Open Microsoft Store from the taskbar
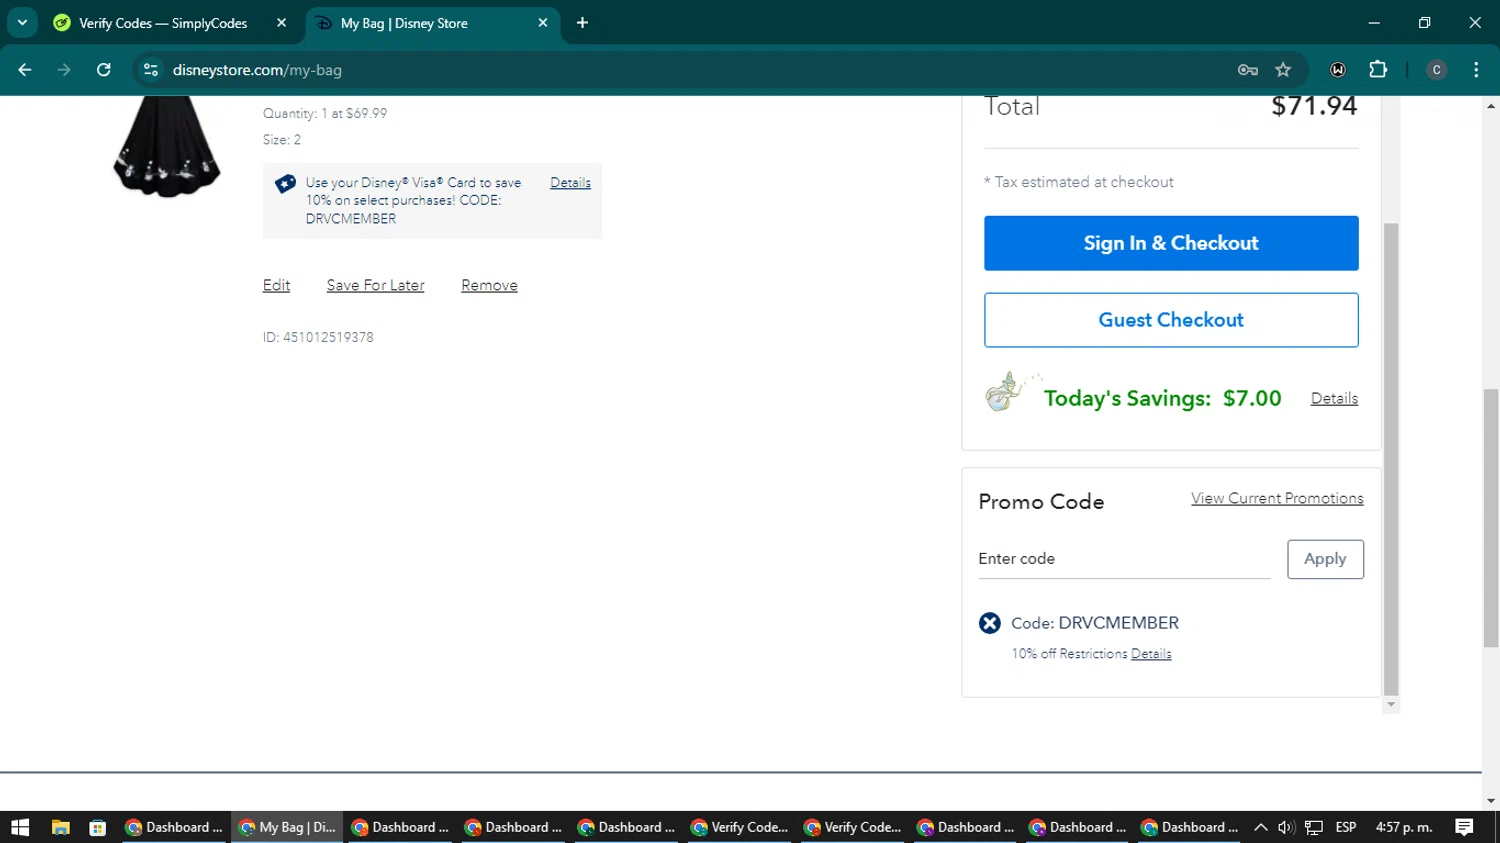1500x843 pixels. (x=97, y=827)
